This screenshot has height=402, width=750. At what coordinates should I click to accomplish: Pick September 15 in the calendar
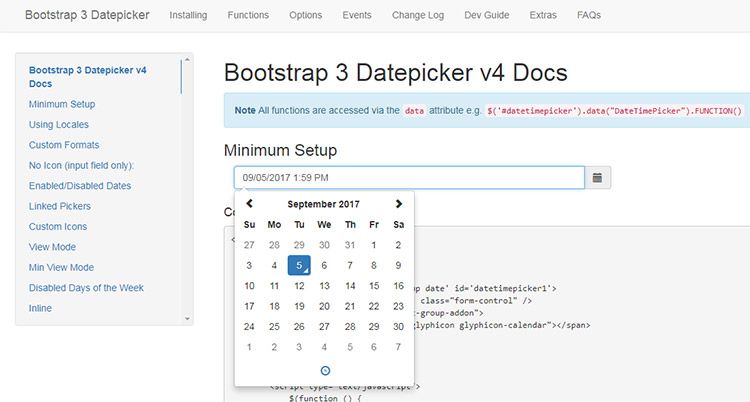click(374, 286)
